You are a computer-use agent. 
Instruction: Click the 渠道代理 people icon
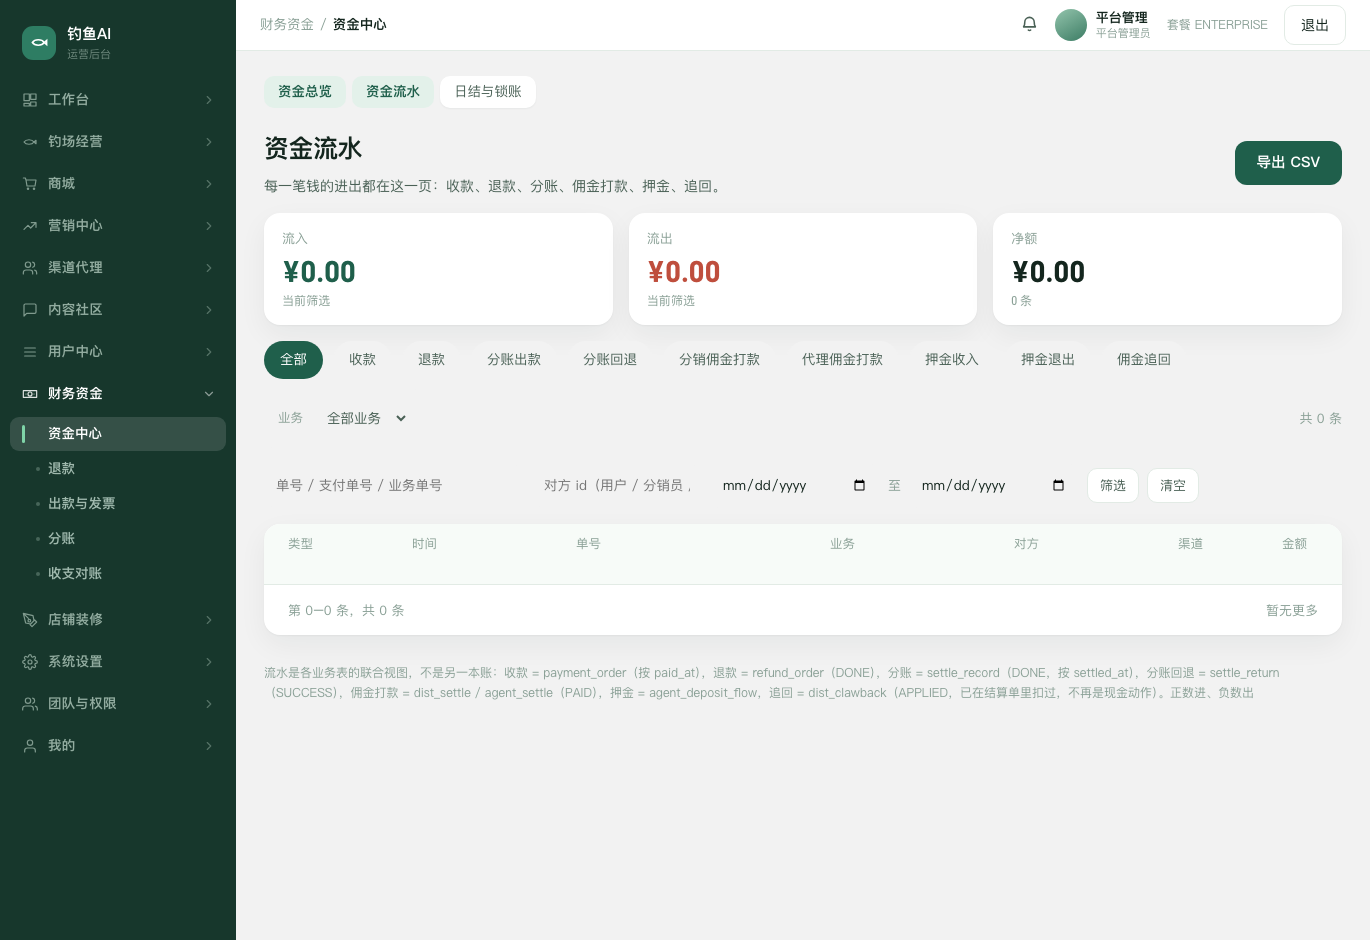30,268
